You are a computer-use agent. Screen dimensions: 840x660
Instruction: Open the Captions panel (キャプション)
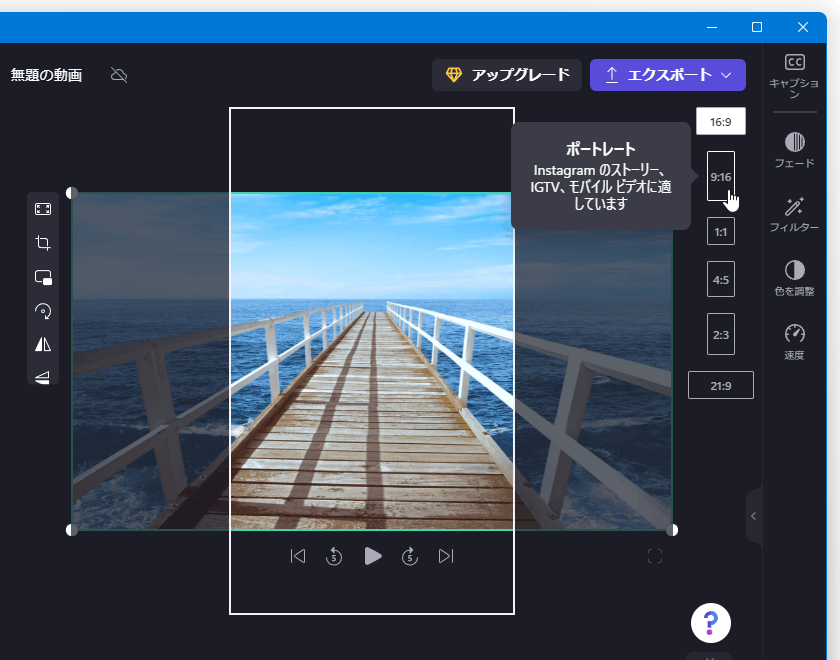pyautogui.click(x=794, y=77)
